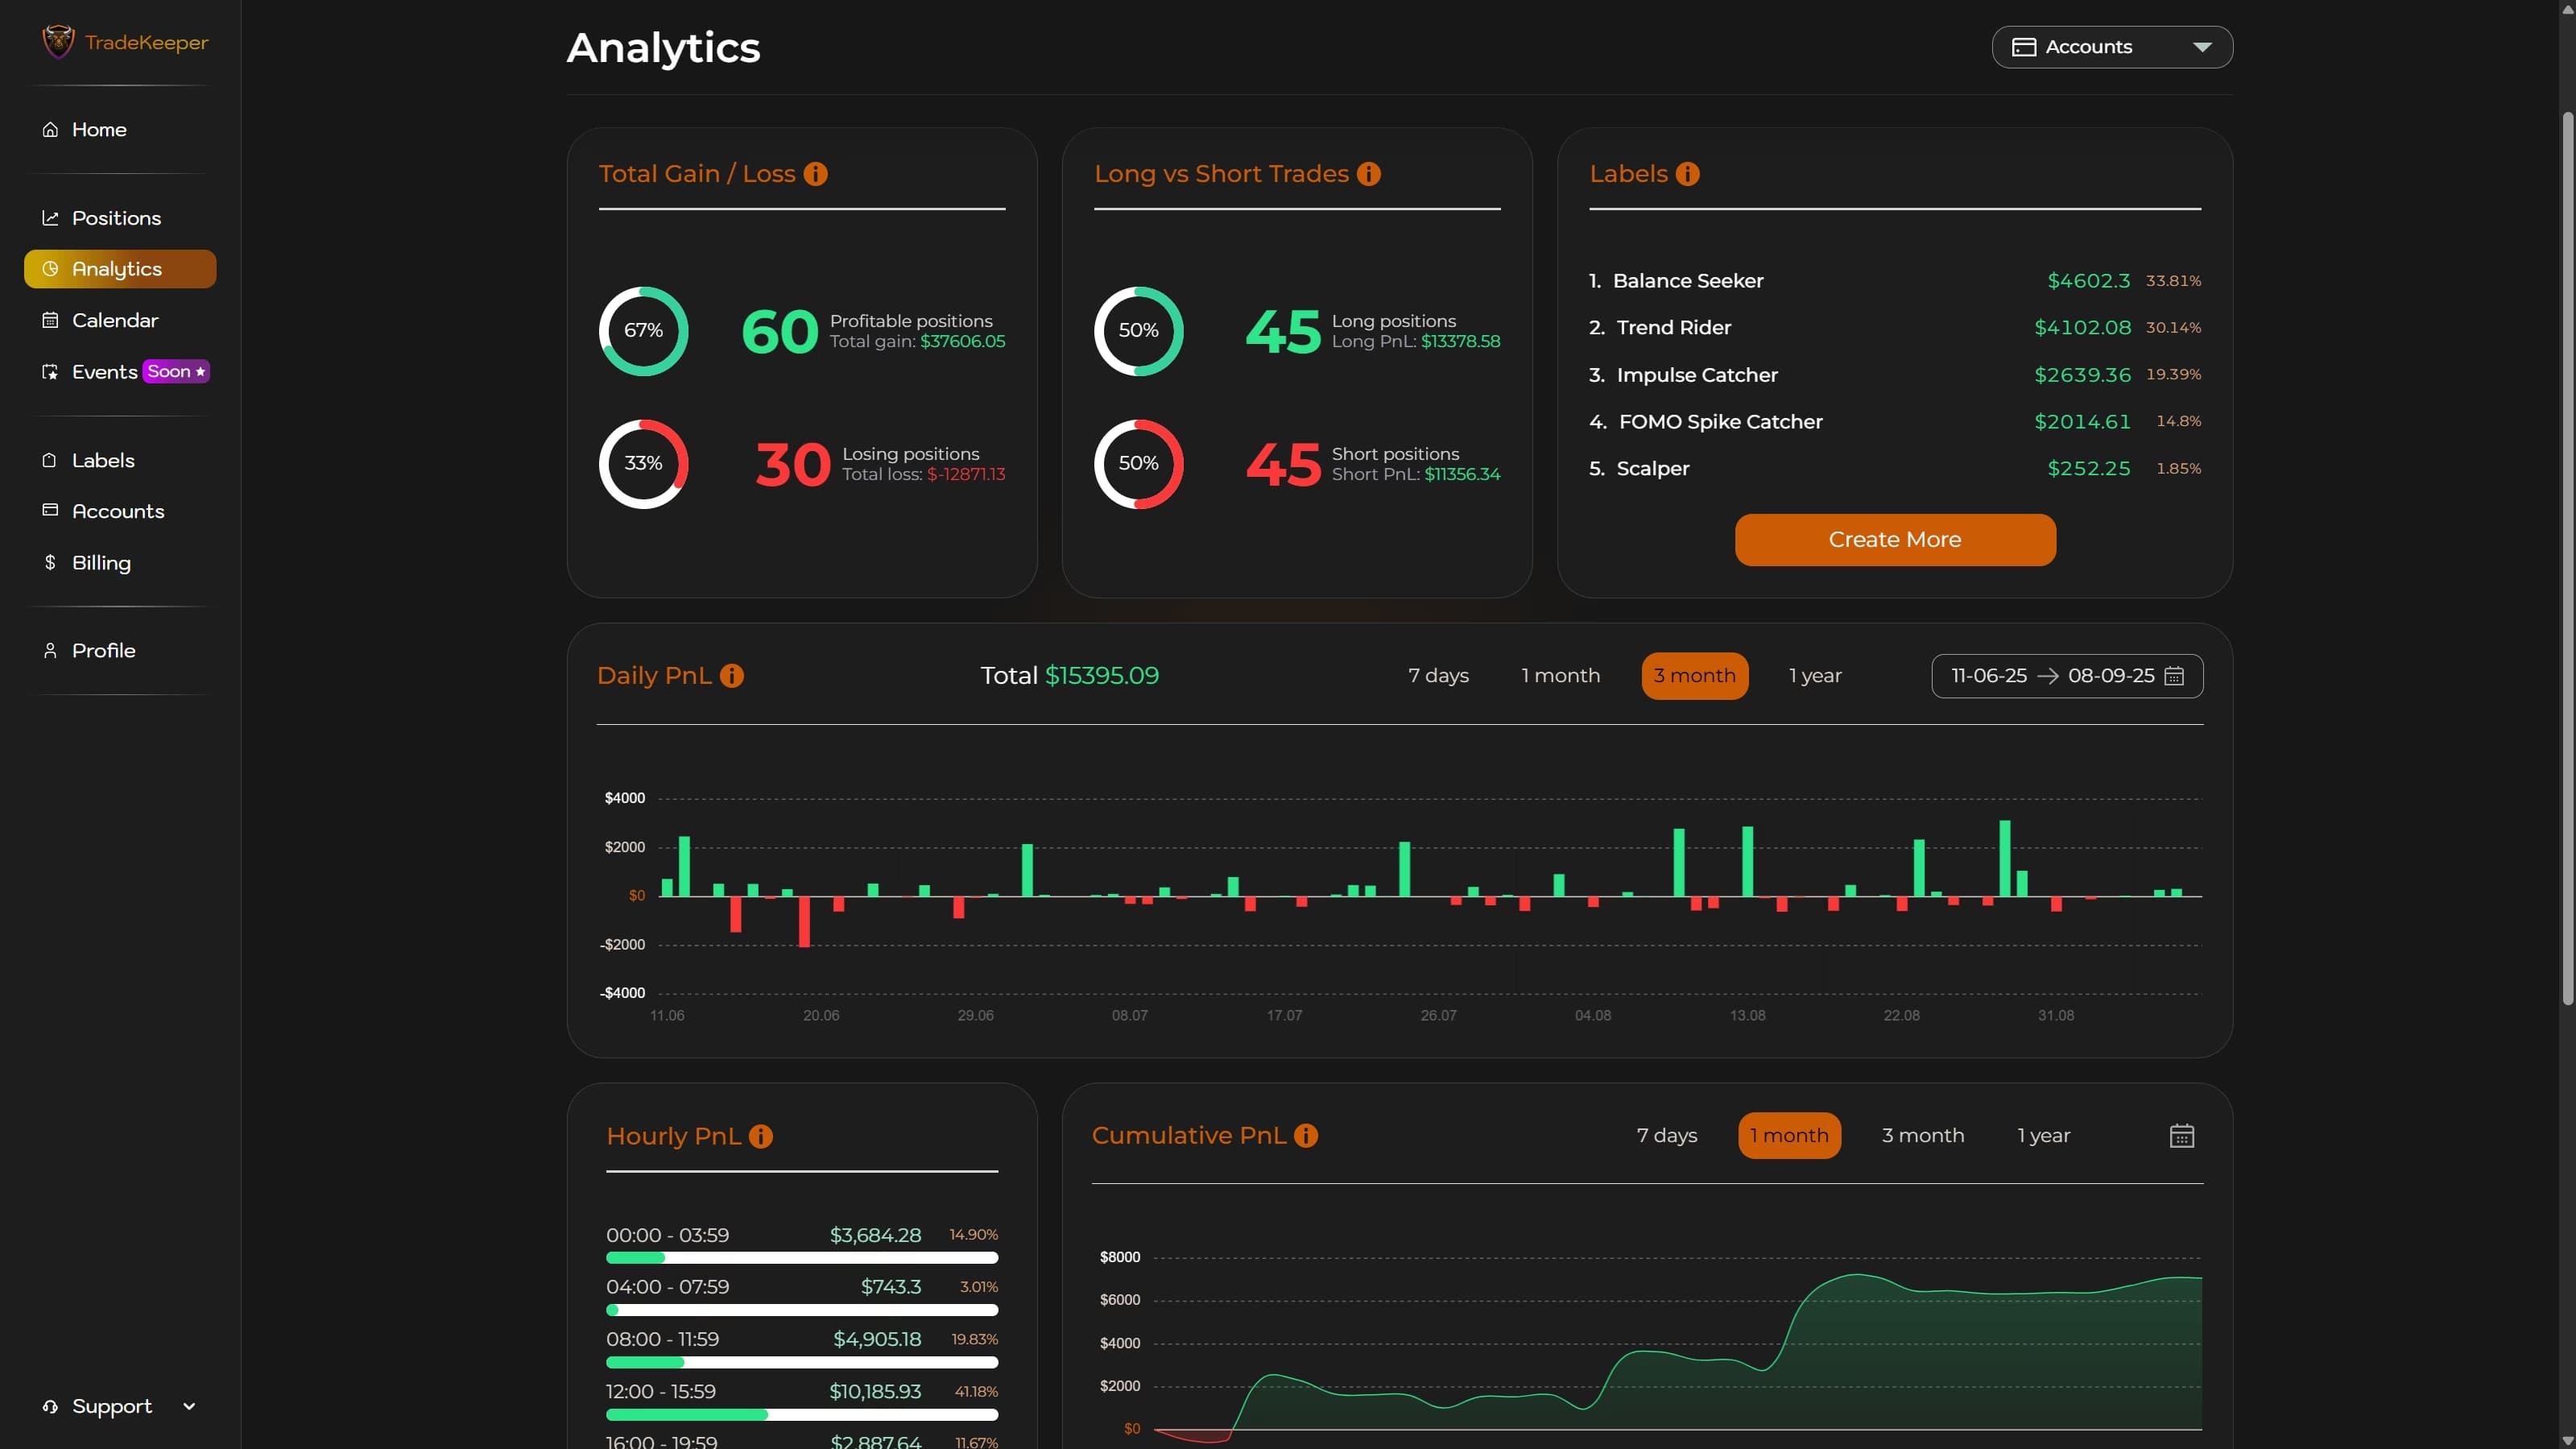Click the Analytics pie chart icon
Viewport: 2576px width, 1449px height.
pos(50,268)
